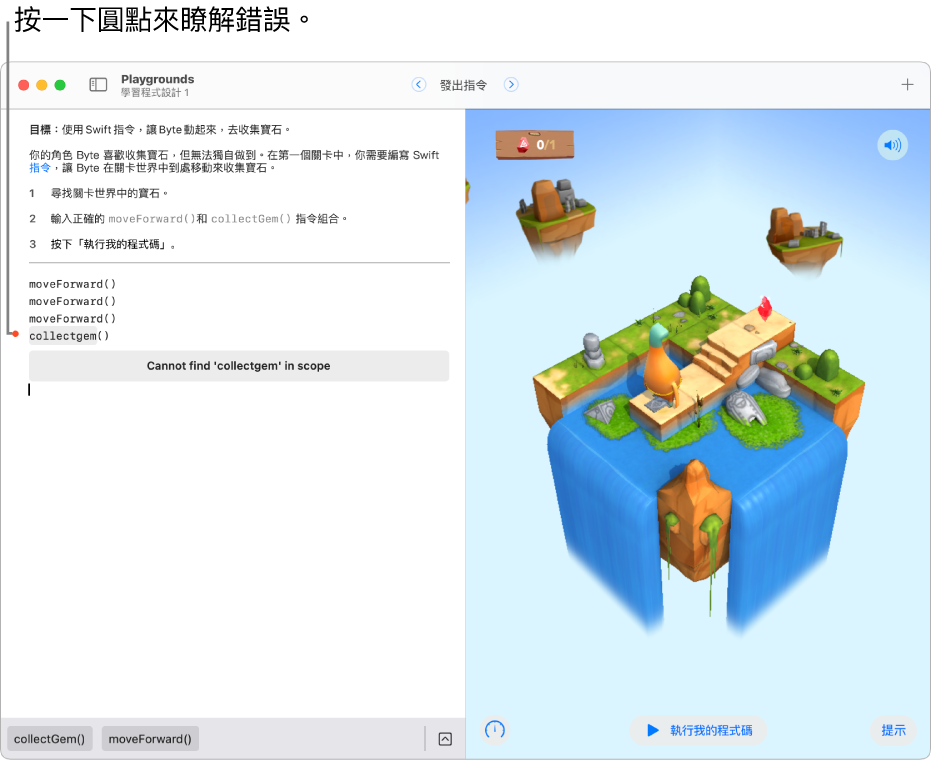
Task: Run code with 執行我的程式碼 button
Action: (x=698, y=730)
